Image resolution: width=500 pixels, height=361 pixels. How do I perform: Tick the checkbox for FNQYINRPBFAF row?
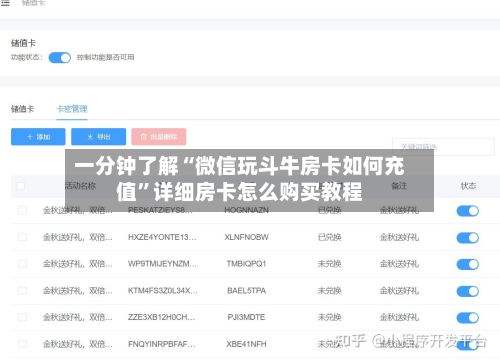pos(22,344)
